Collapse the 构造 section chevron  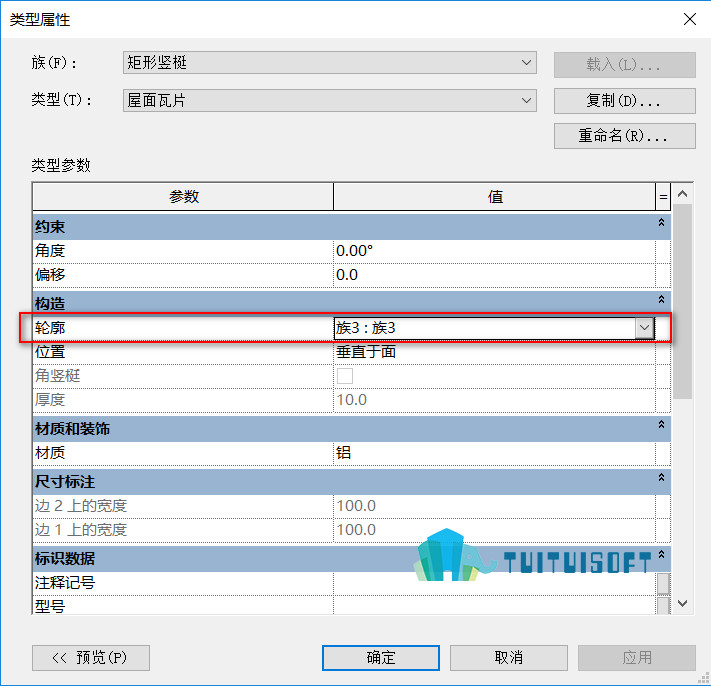pos(661,299)
